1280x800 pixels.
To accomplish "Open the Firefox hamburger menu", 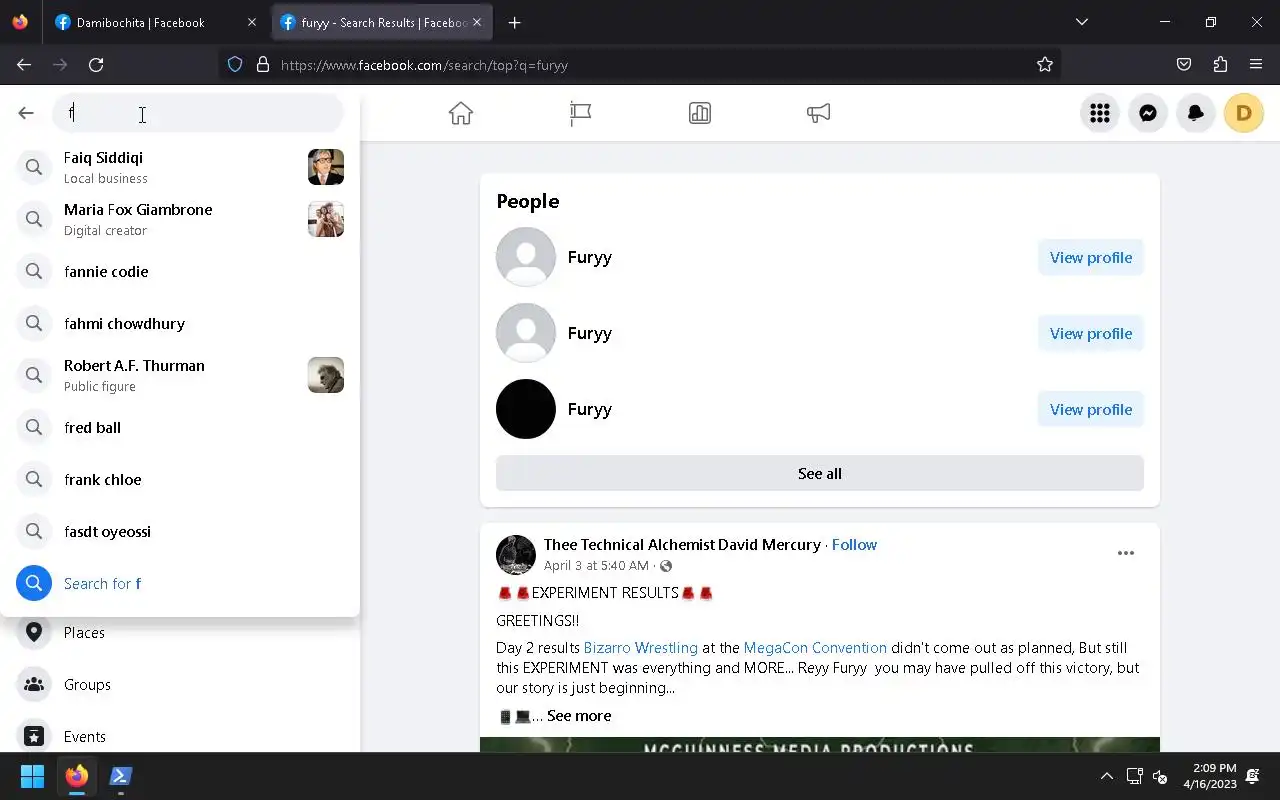I will click(x=1256, y=64).
